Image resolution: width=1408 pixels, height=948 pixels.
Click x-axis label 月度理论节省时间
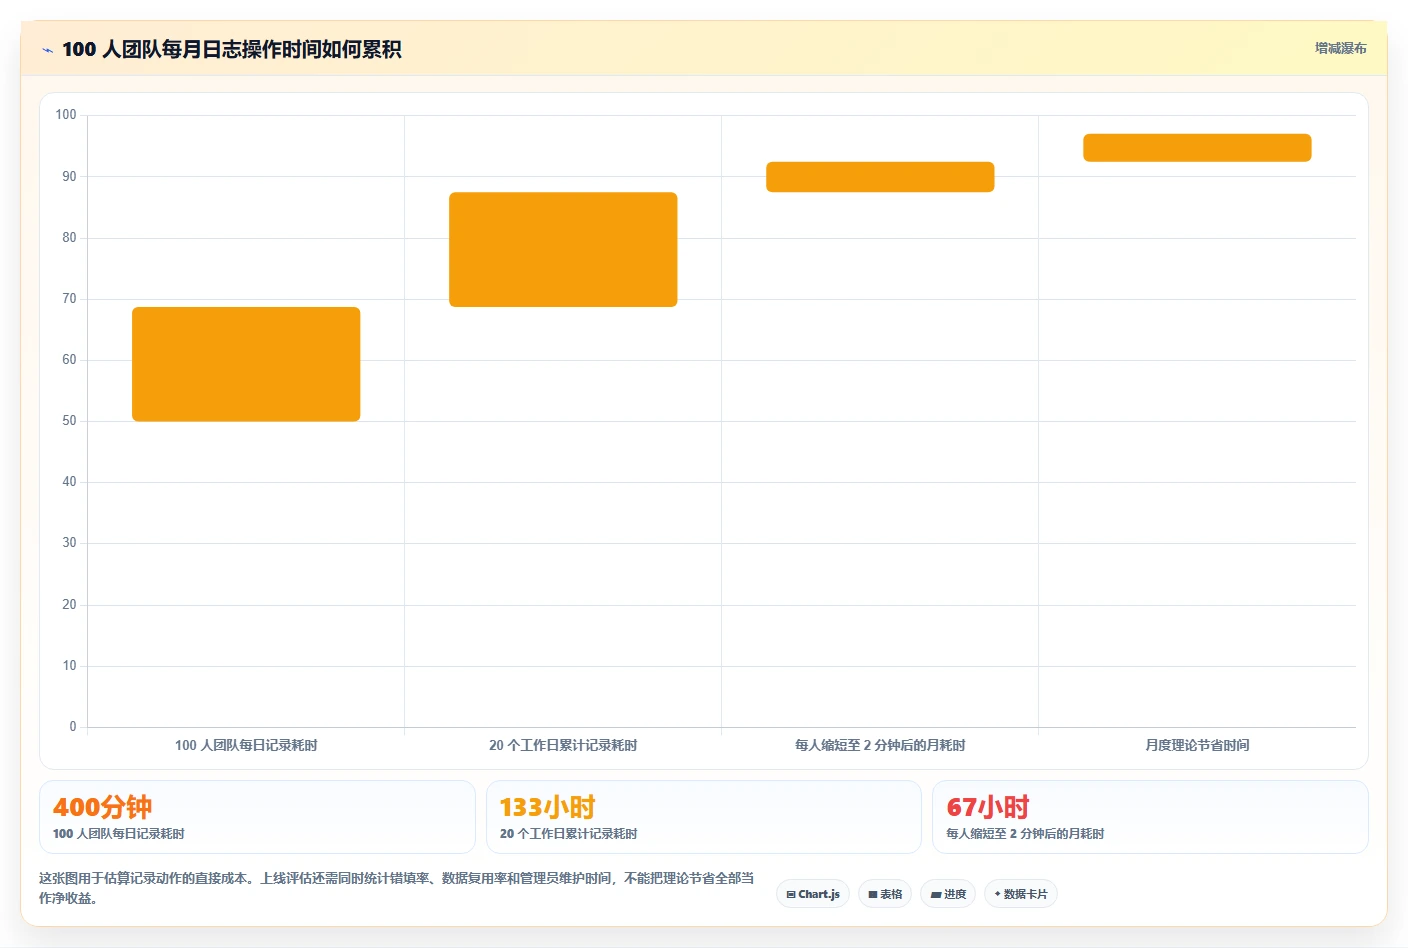(1197, 745)
